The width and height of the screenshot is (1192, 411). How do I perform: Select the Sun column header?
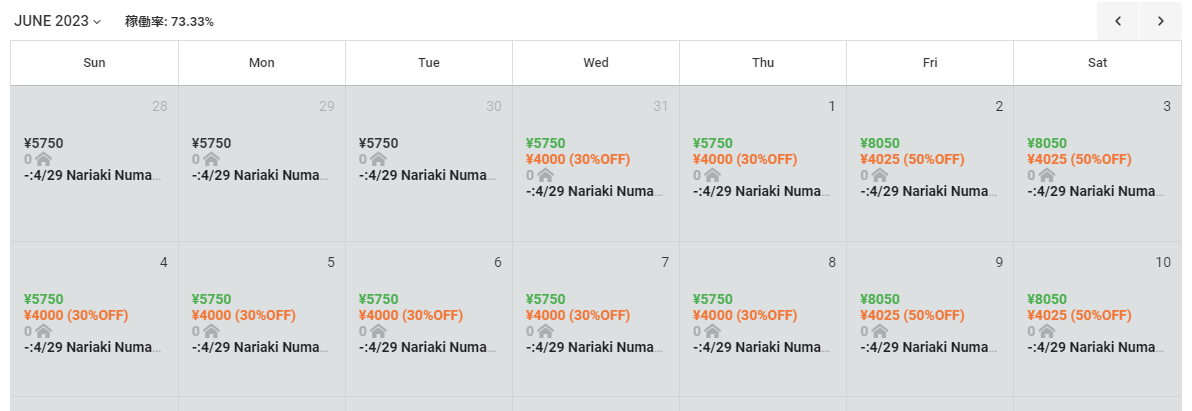click(94, 63)
